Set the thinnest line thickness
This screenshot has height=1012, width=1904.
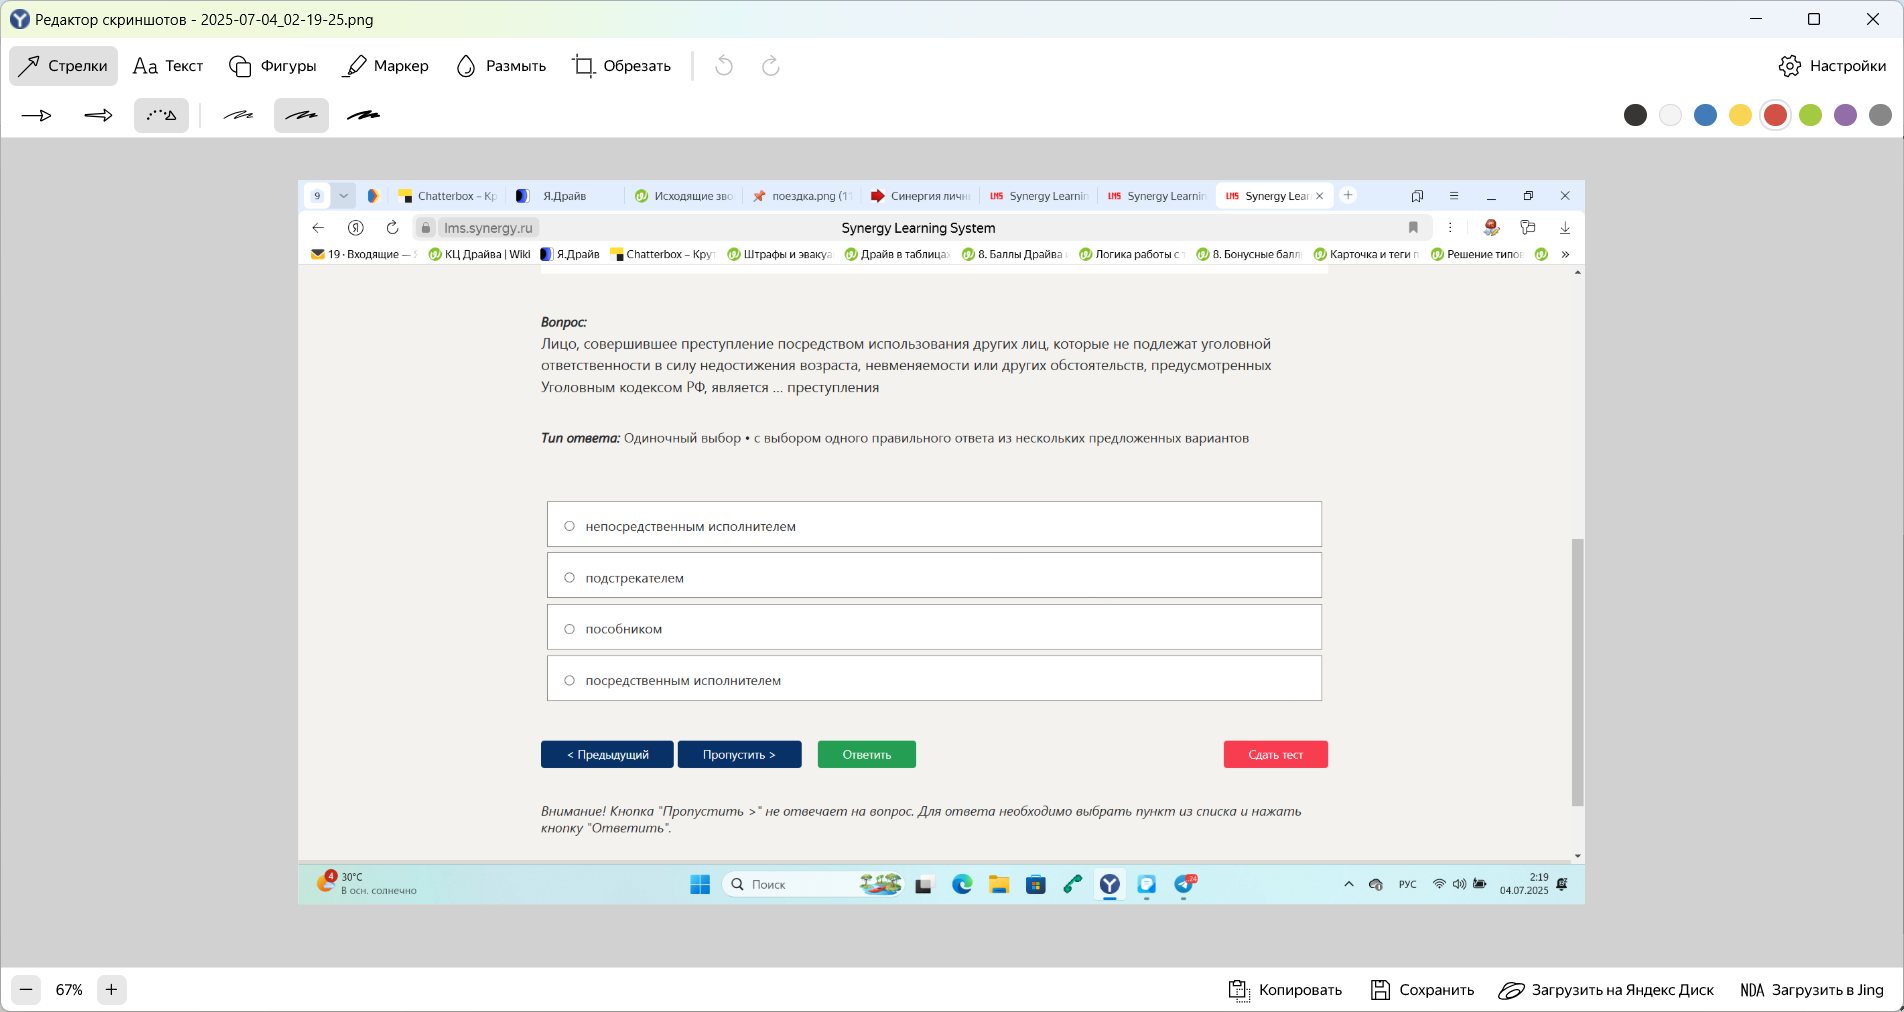pyautogui.click(x=238, y=116)
